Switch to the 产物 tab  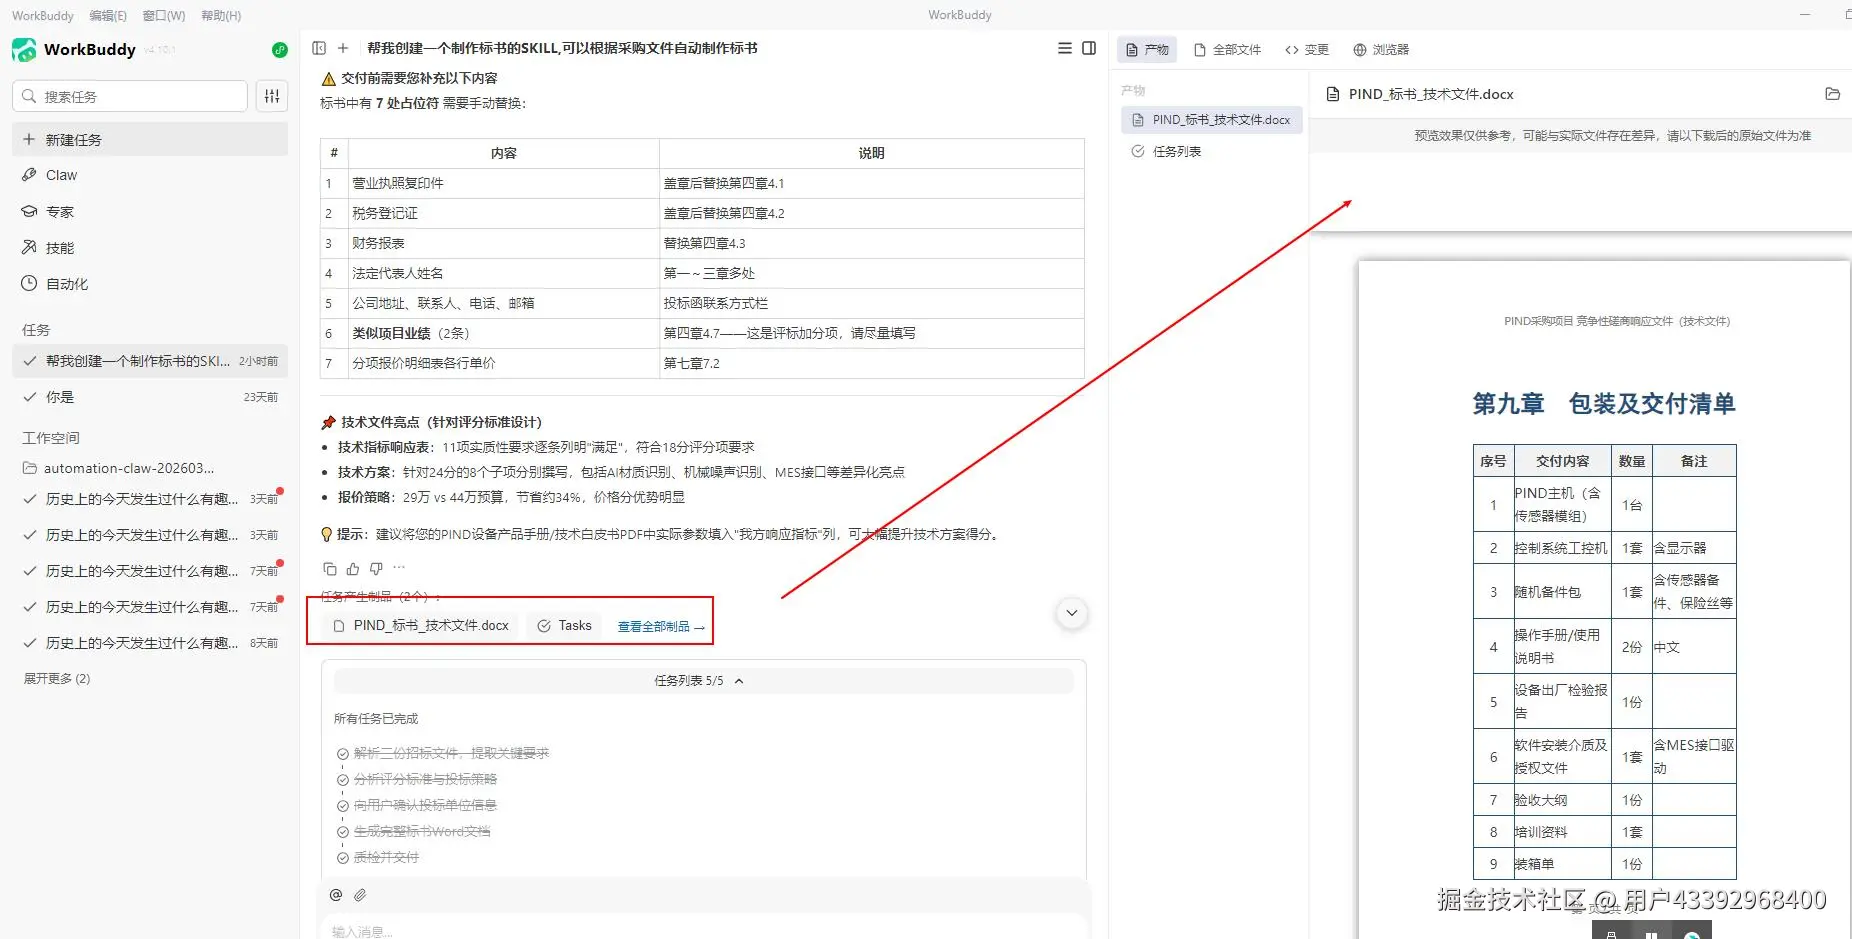pyautogui.click(x=1147, y=49)
